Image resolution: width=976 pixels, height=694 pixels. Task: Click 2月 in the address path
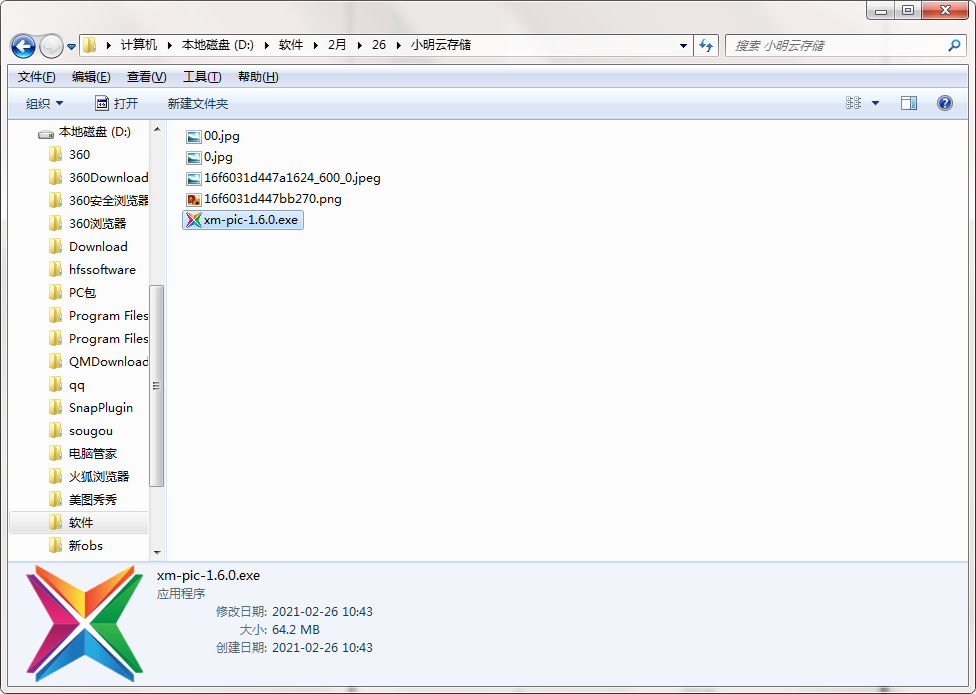point(337,45)
